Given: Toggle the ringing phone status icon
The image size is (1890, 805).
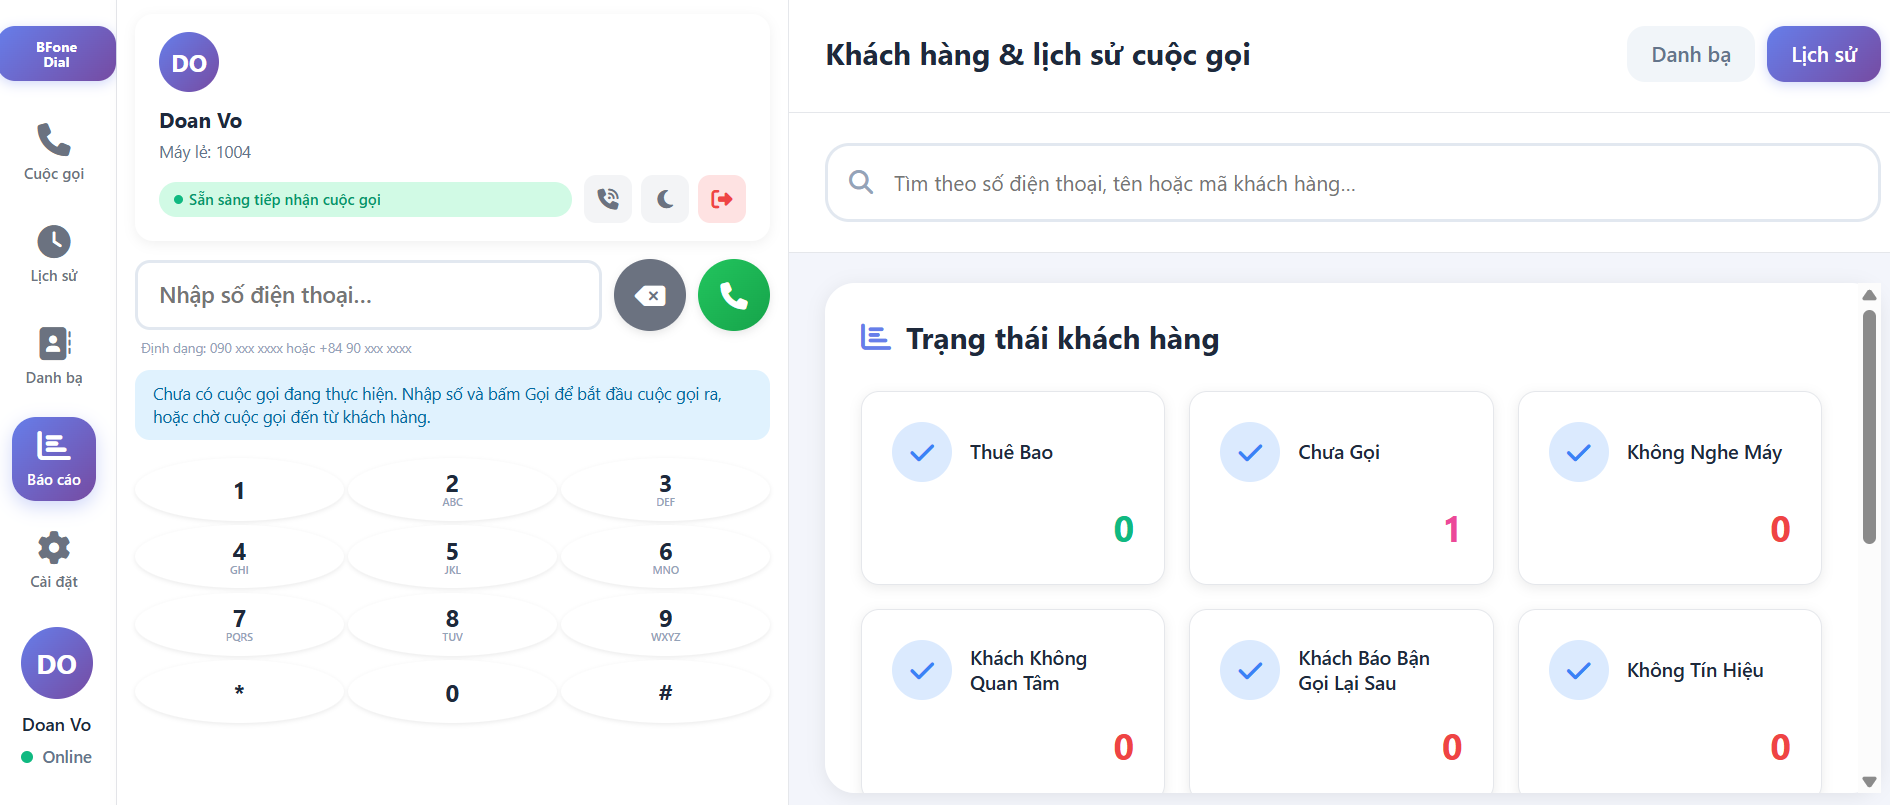Looking at the screenshot, I should coord(607,199).
